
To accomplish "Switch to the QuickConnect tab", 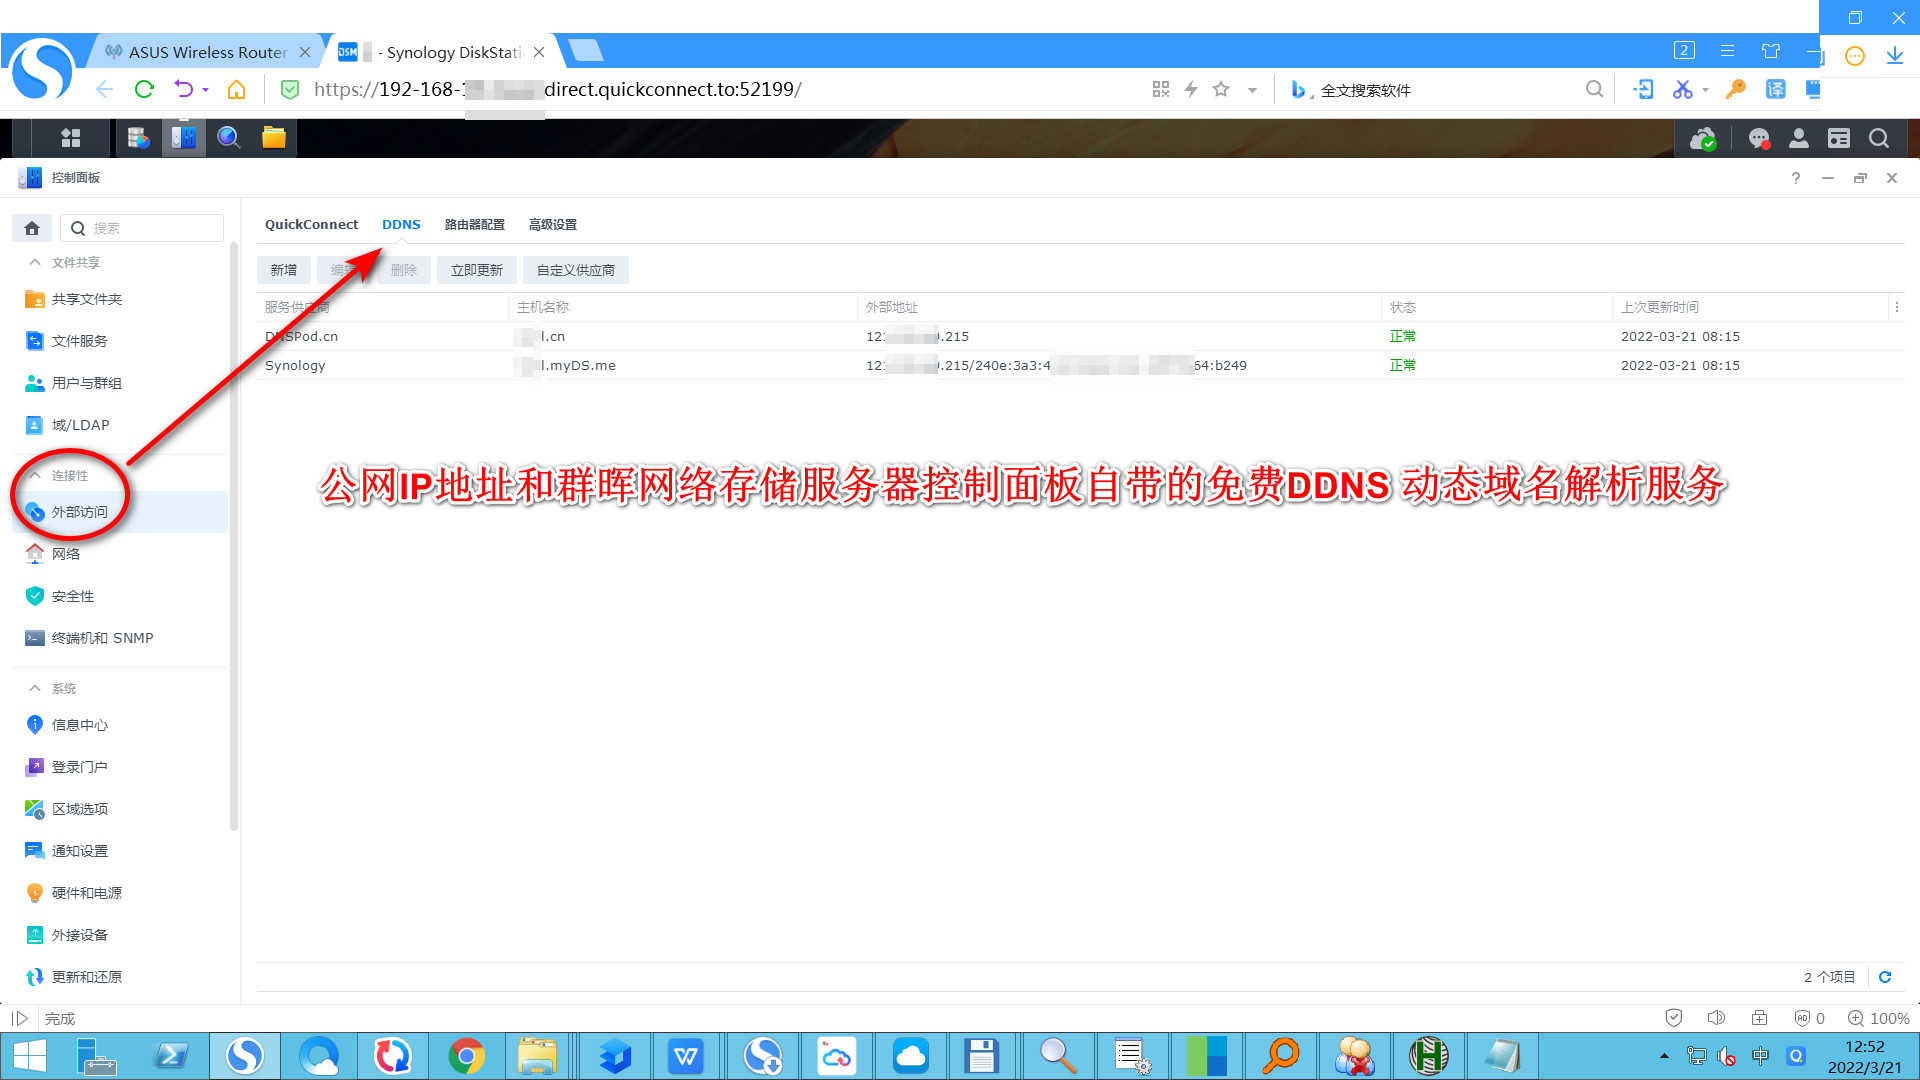I will point(311,225).
